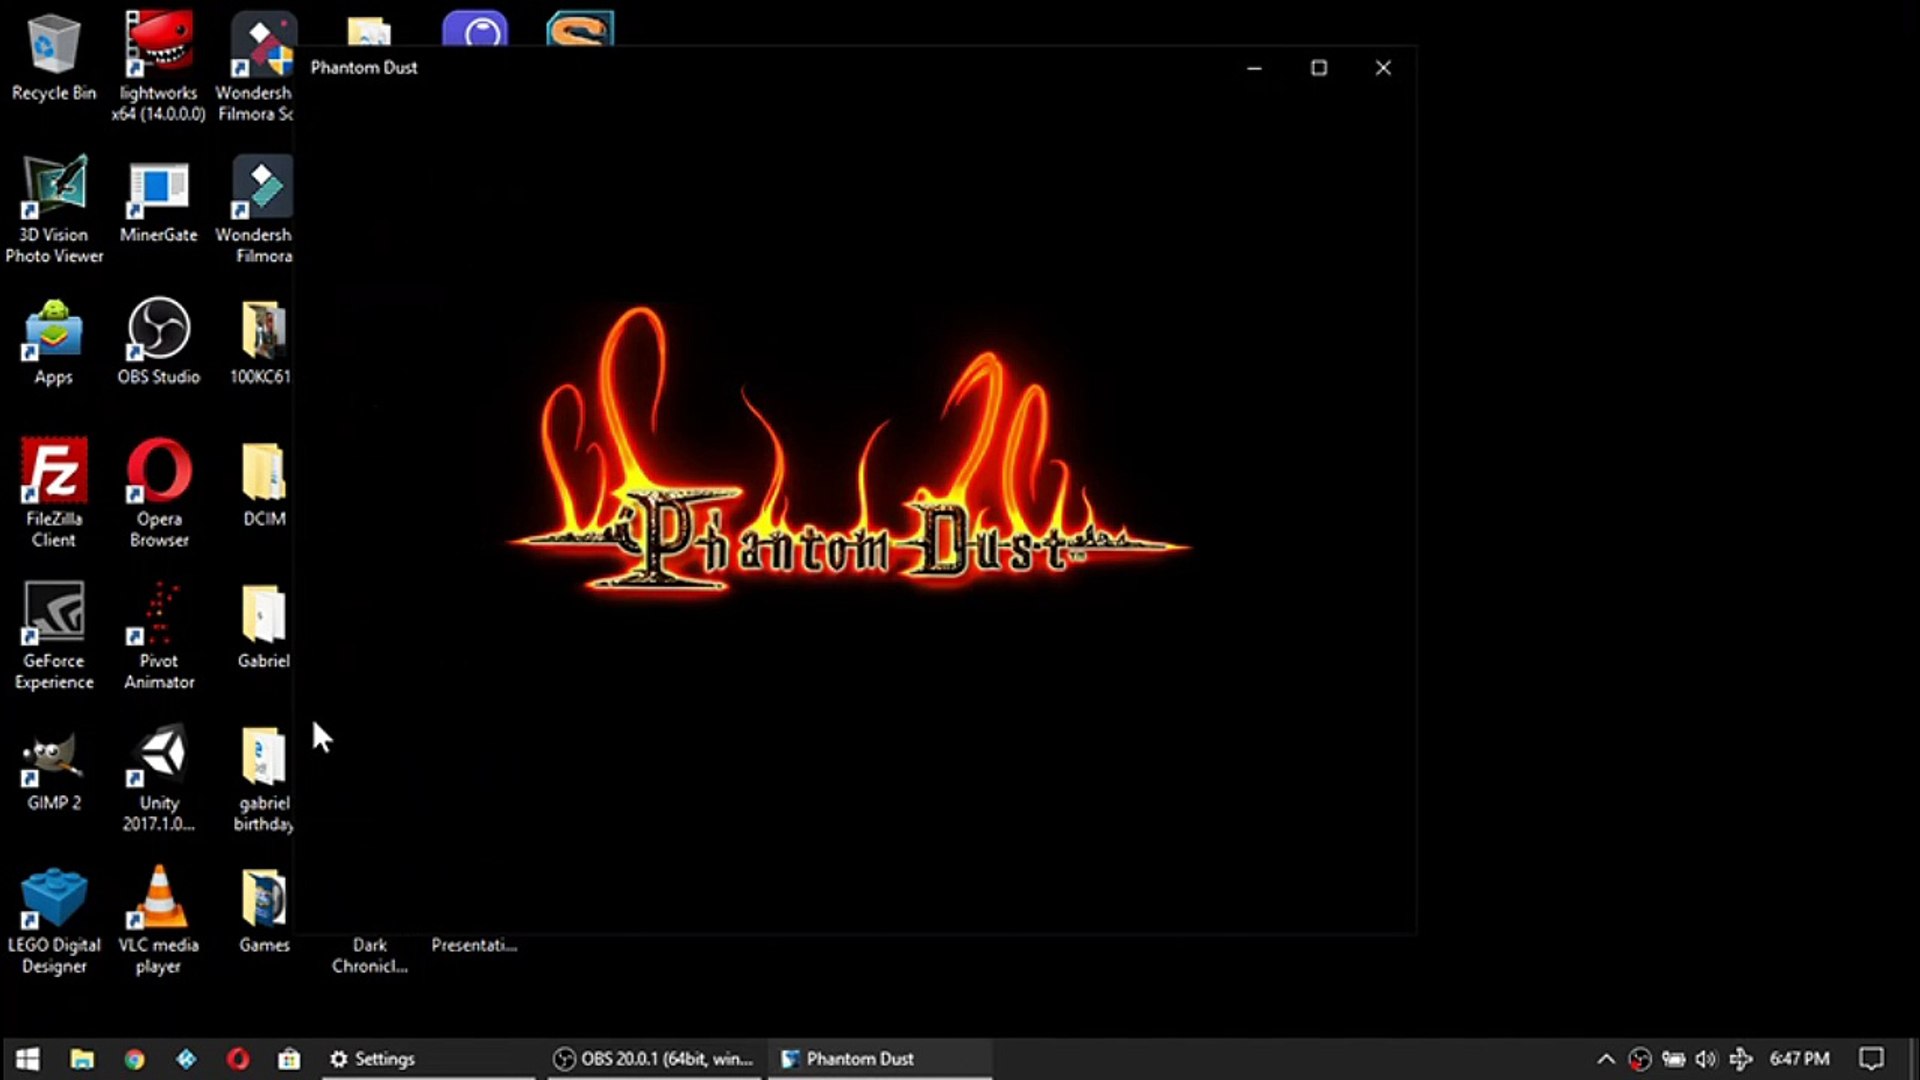Select the LEGO Digital Designer icon
1920x1080 pixels.
coord(54,922)
